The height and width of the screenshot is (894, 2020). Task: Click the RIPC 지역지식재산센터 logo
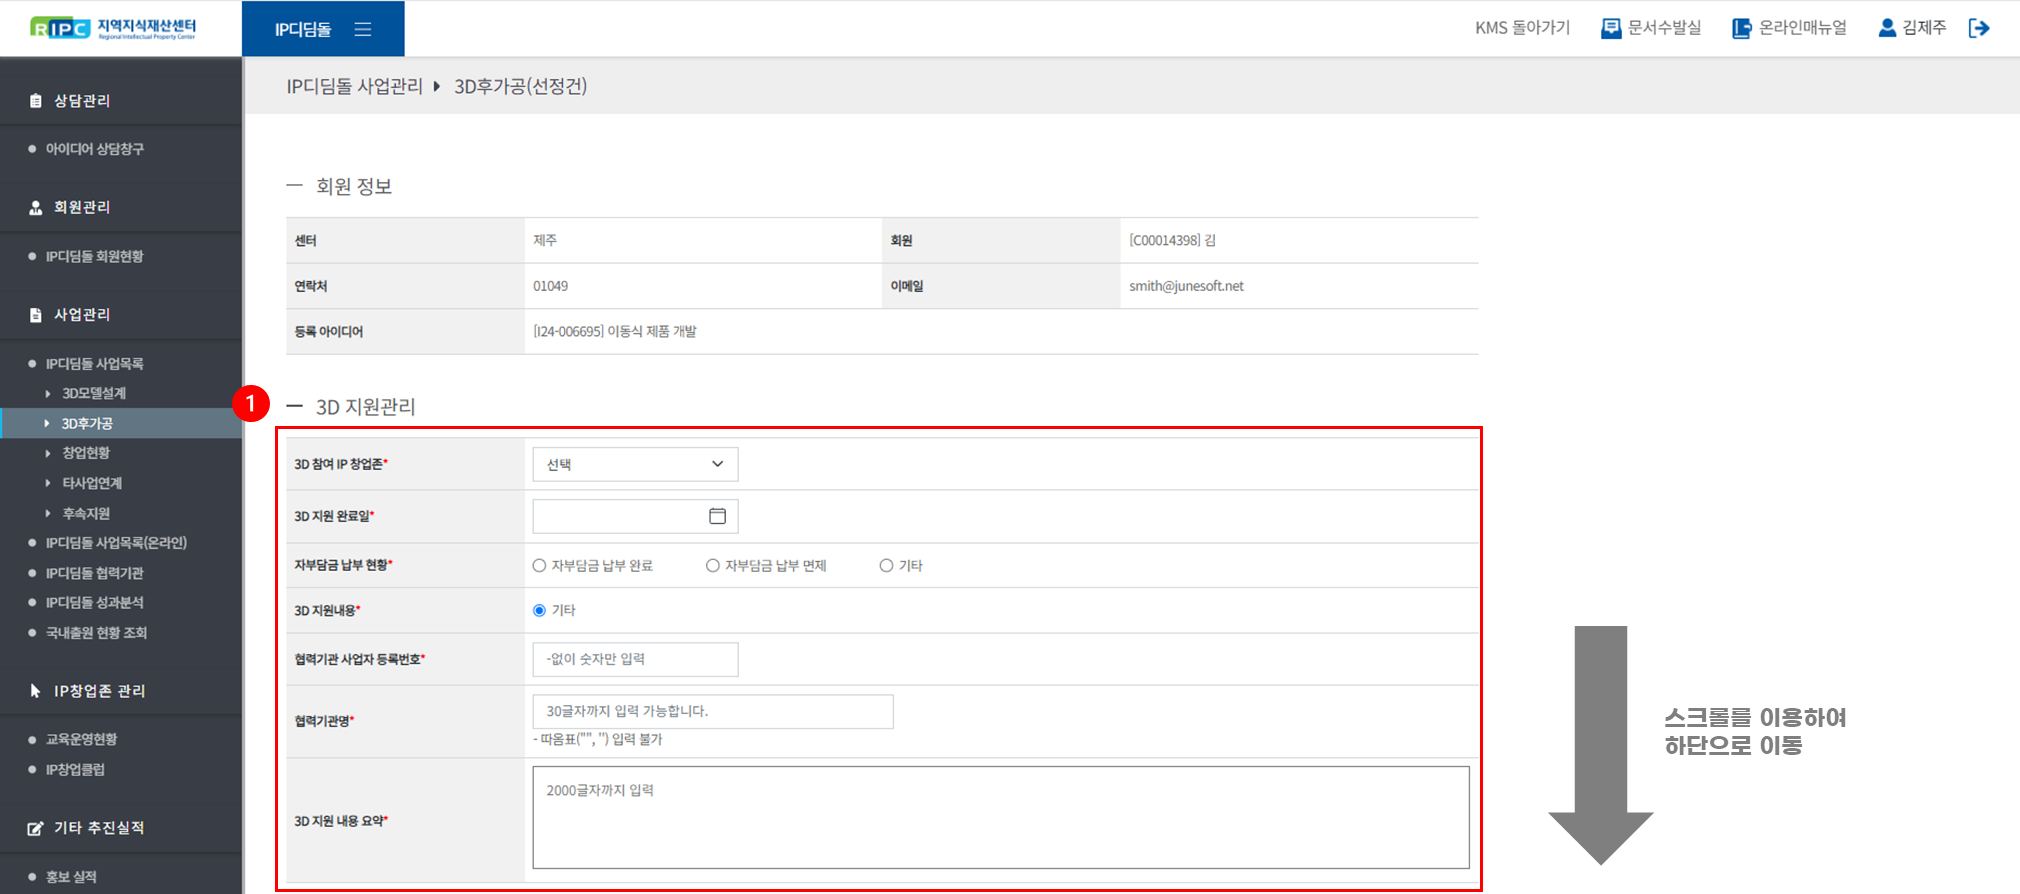(x=113, y=28)
